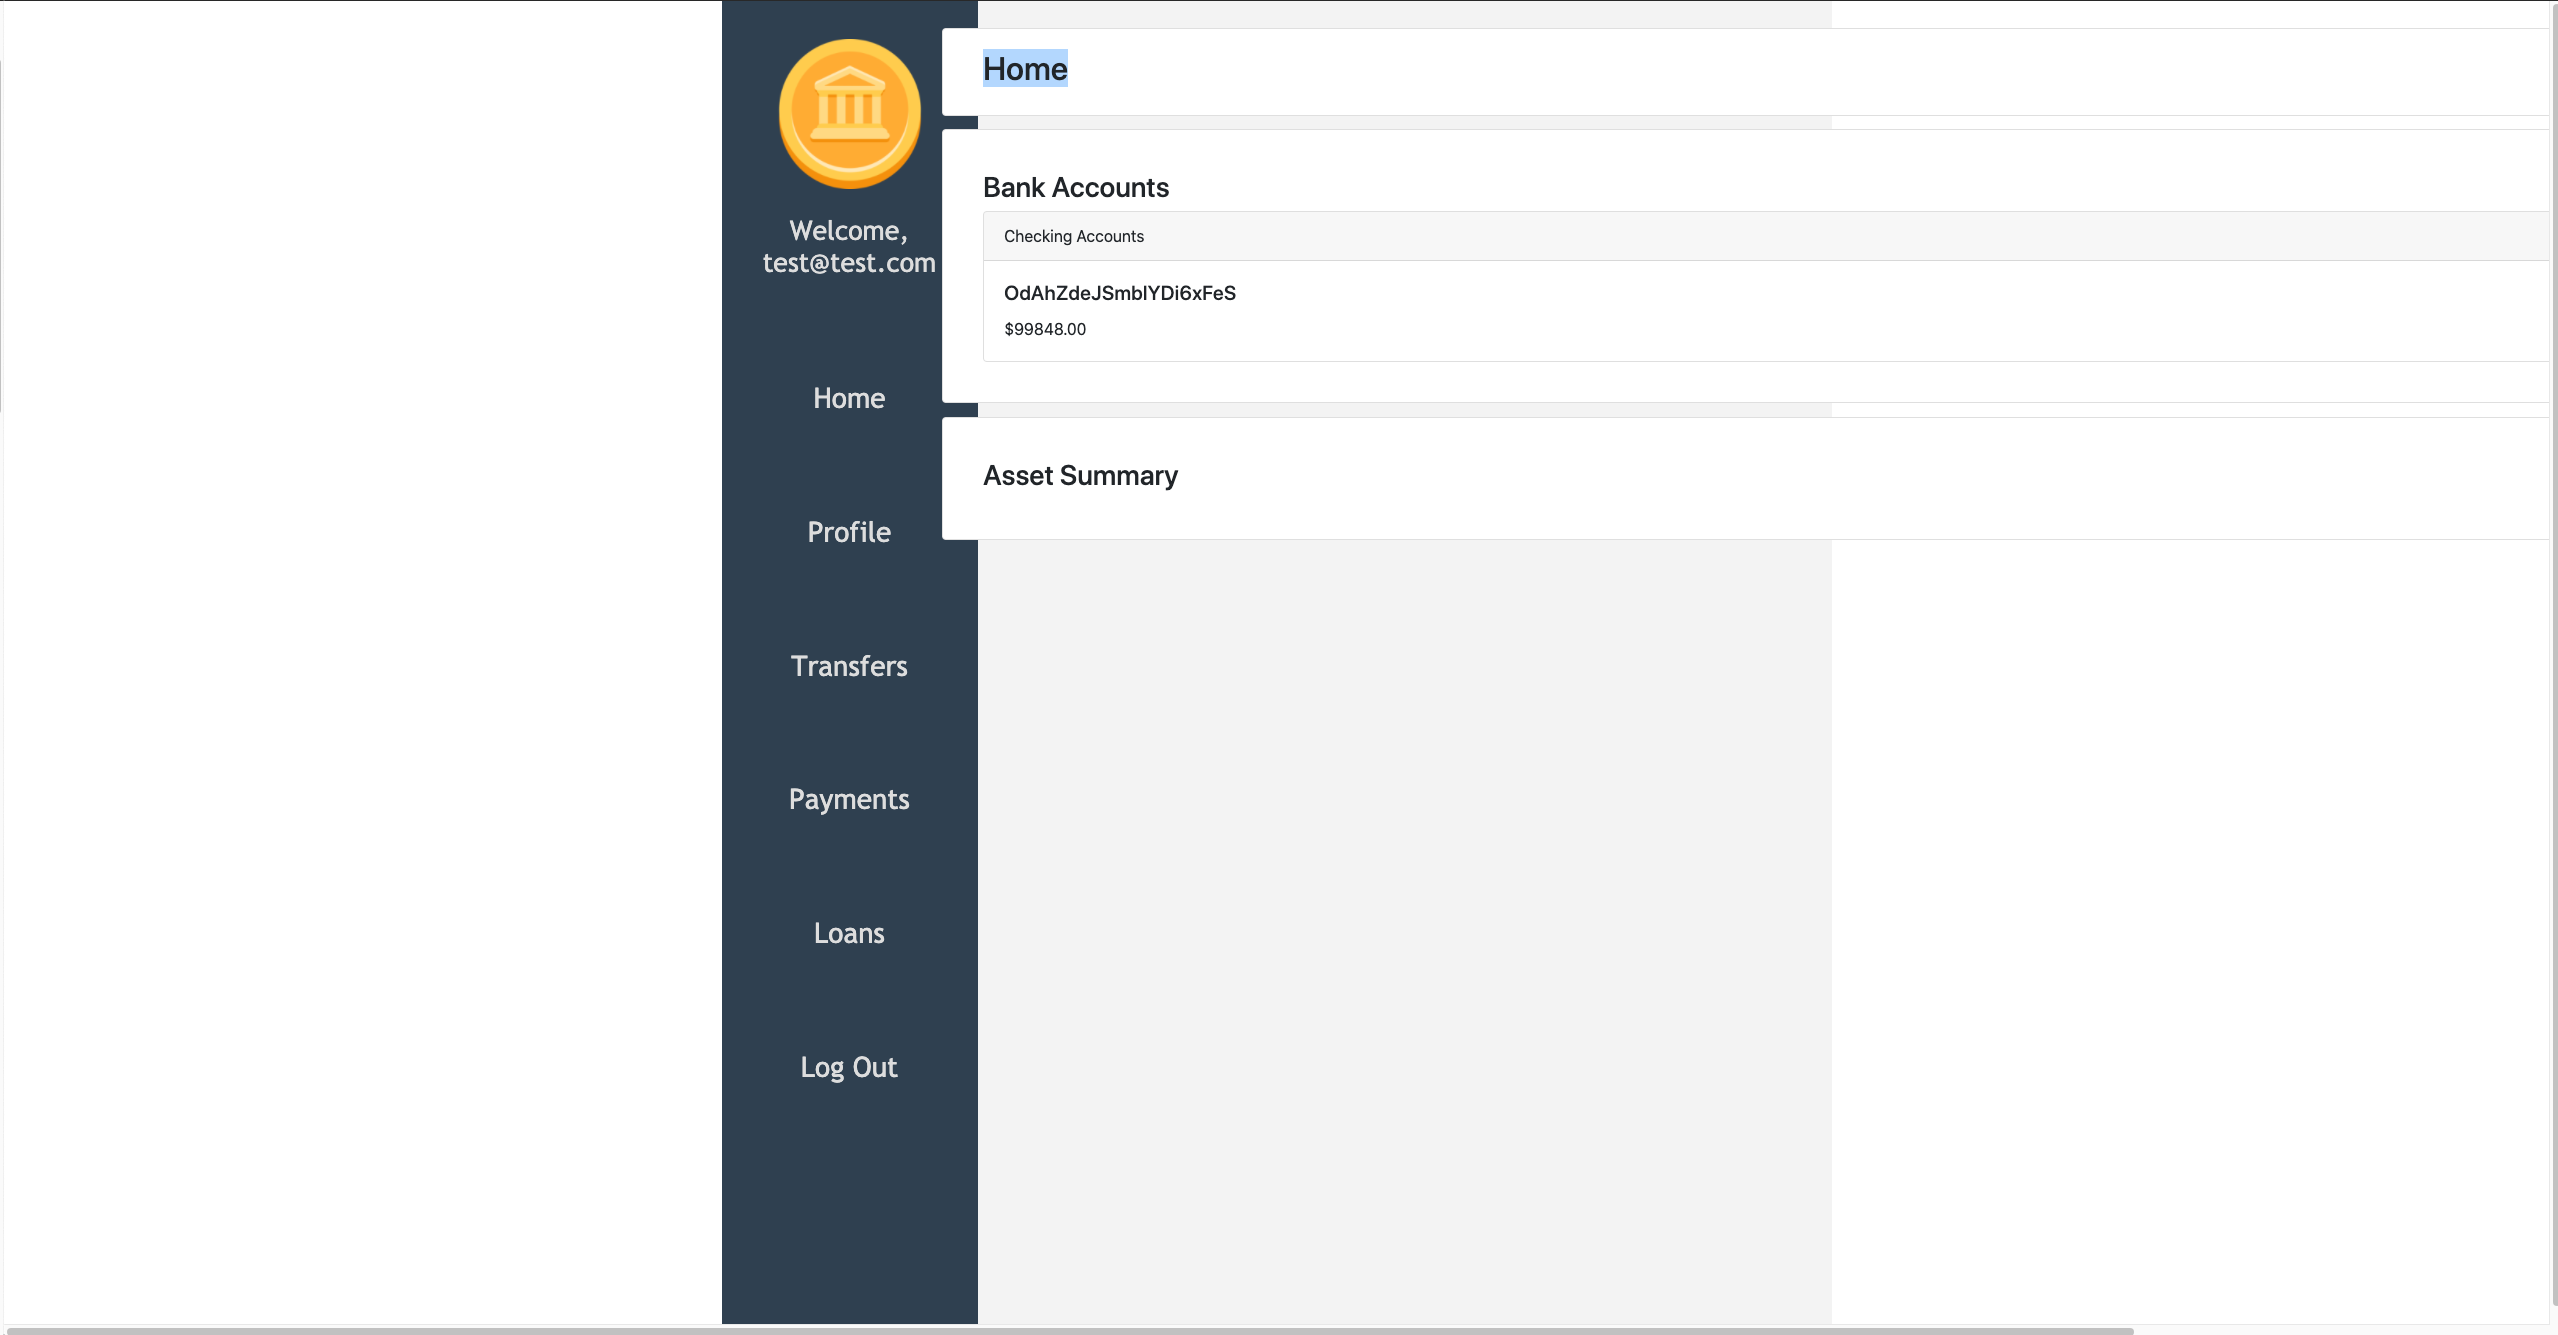The width and height of the screenshot is (2558, 1335).
Task: Click the highlighted Home page heading
Action: (x=1024, y=69)
